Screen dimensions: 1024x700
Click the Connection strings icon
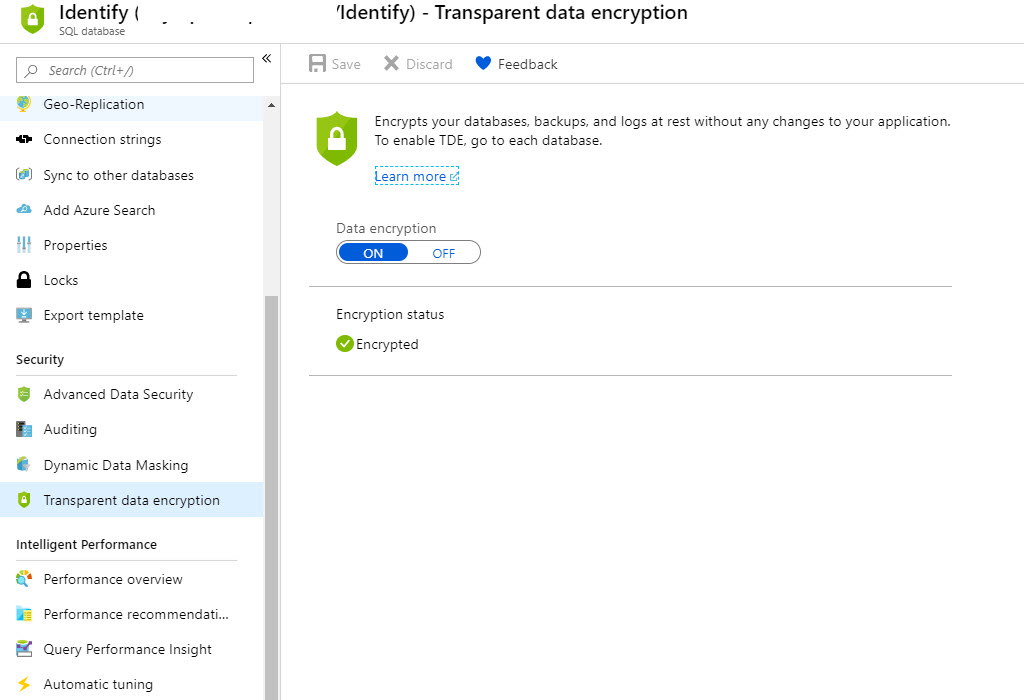point(24,140)
